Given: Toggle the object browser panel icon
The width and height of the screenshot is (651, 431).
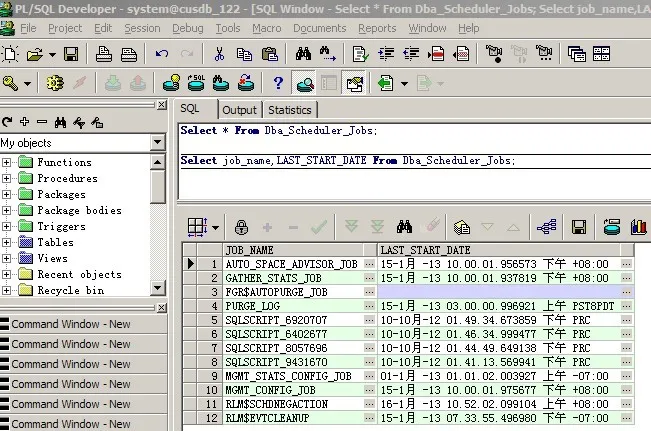Looking at the screenshot, I should click(305, 83).
